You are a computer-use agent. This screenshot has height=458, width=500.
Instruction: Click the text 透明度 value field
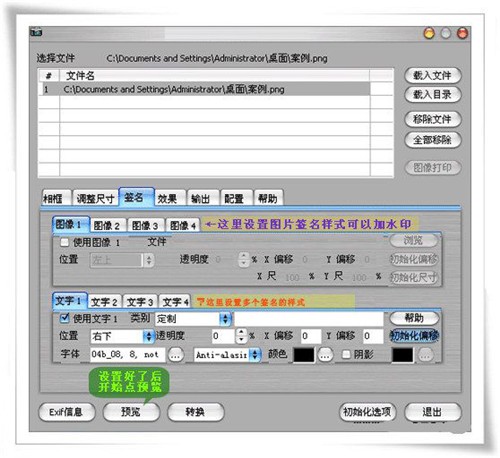[x=223, y=336]
